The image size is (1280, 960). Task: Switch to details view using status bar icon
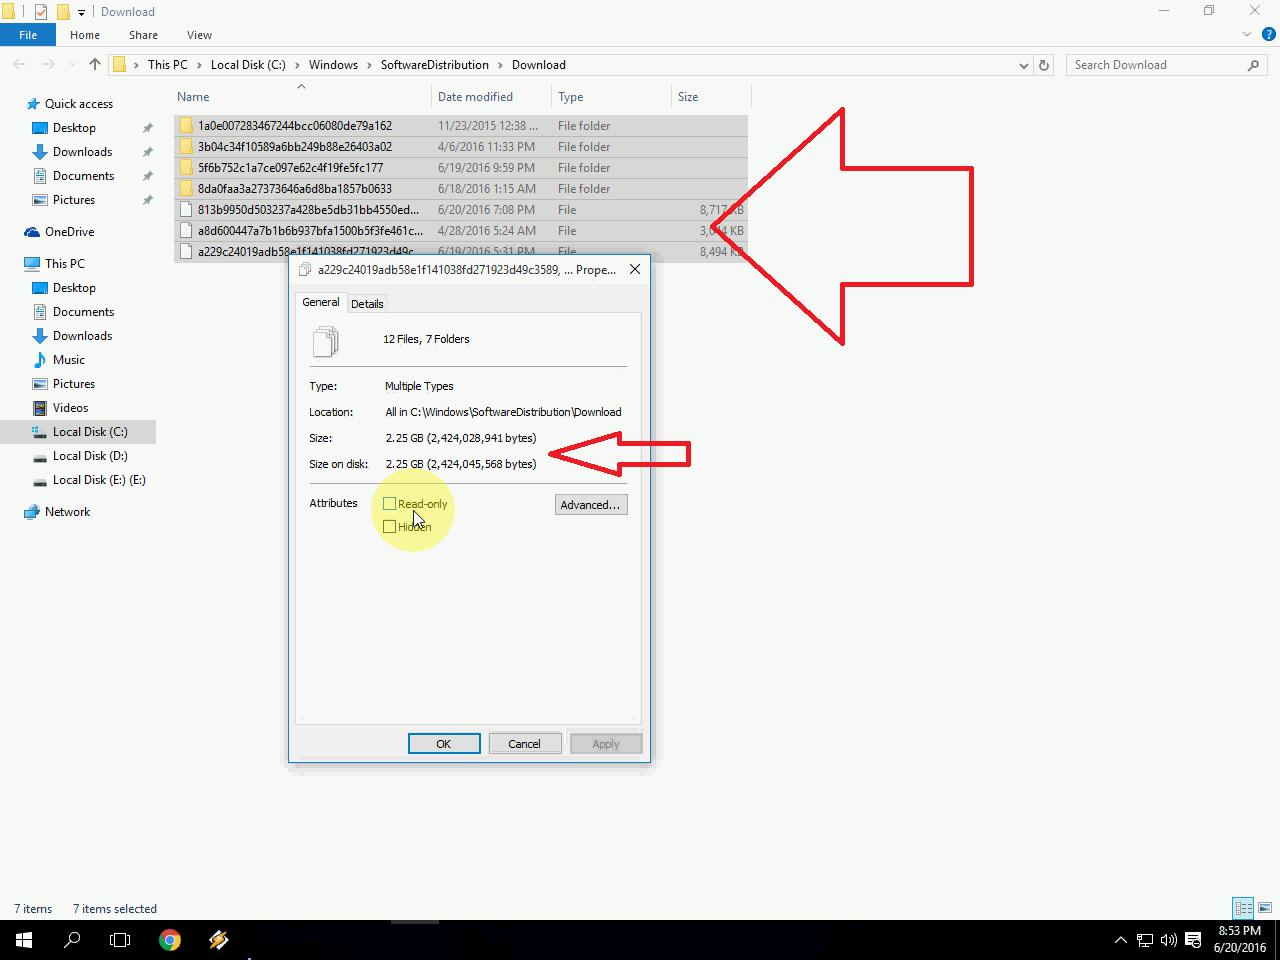click(1241, 908)
